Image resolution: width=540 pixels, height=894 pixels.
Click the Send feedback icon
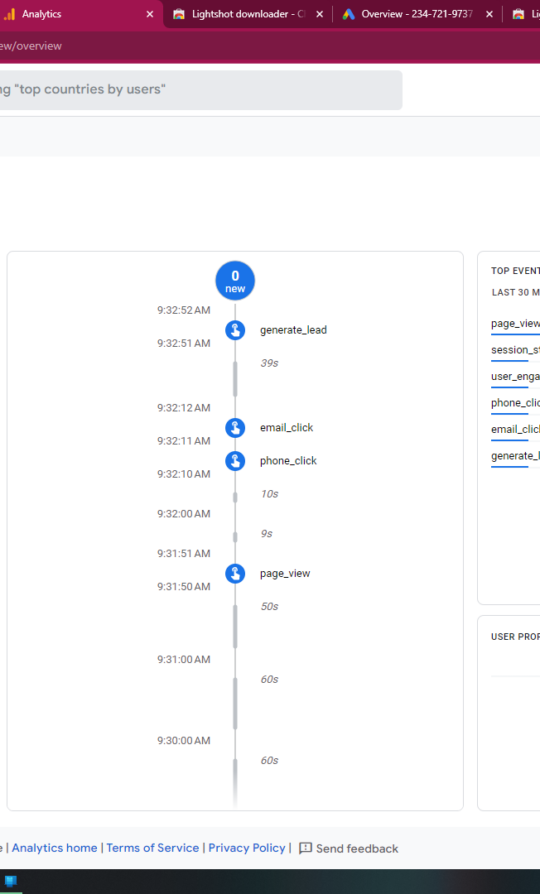306,848
